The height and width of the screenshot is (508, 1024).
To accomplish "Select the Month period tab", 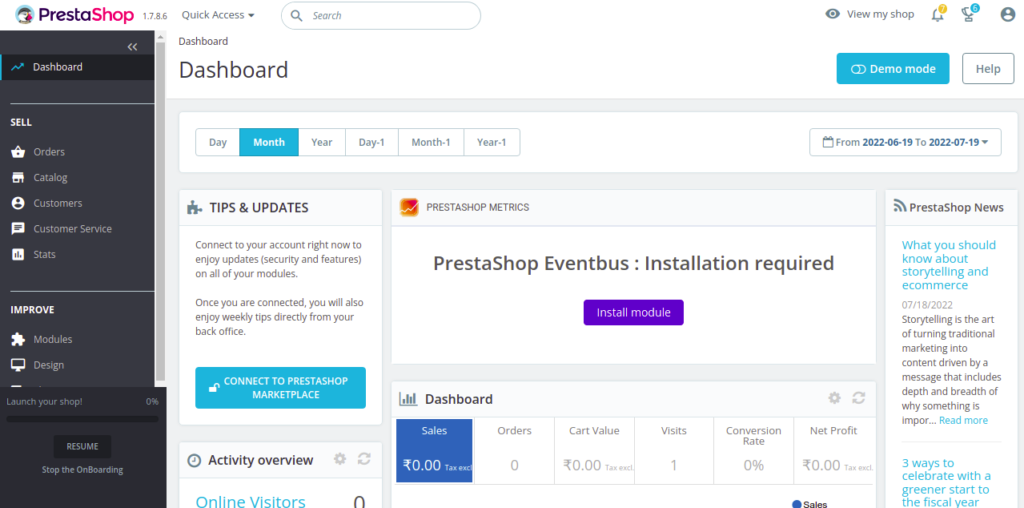I will (x=269, y=142).
